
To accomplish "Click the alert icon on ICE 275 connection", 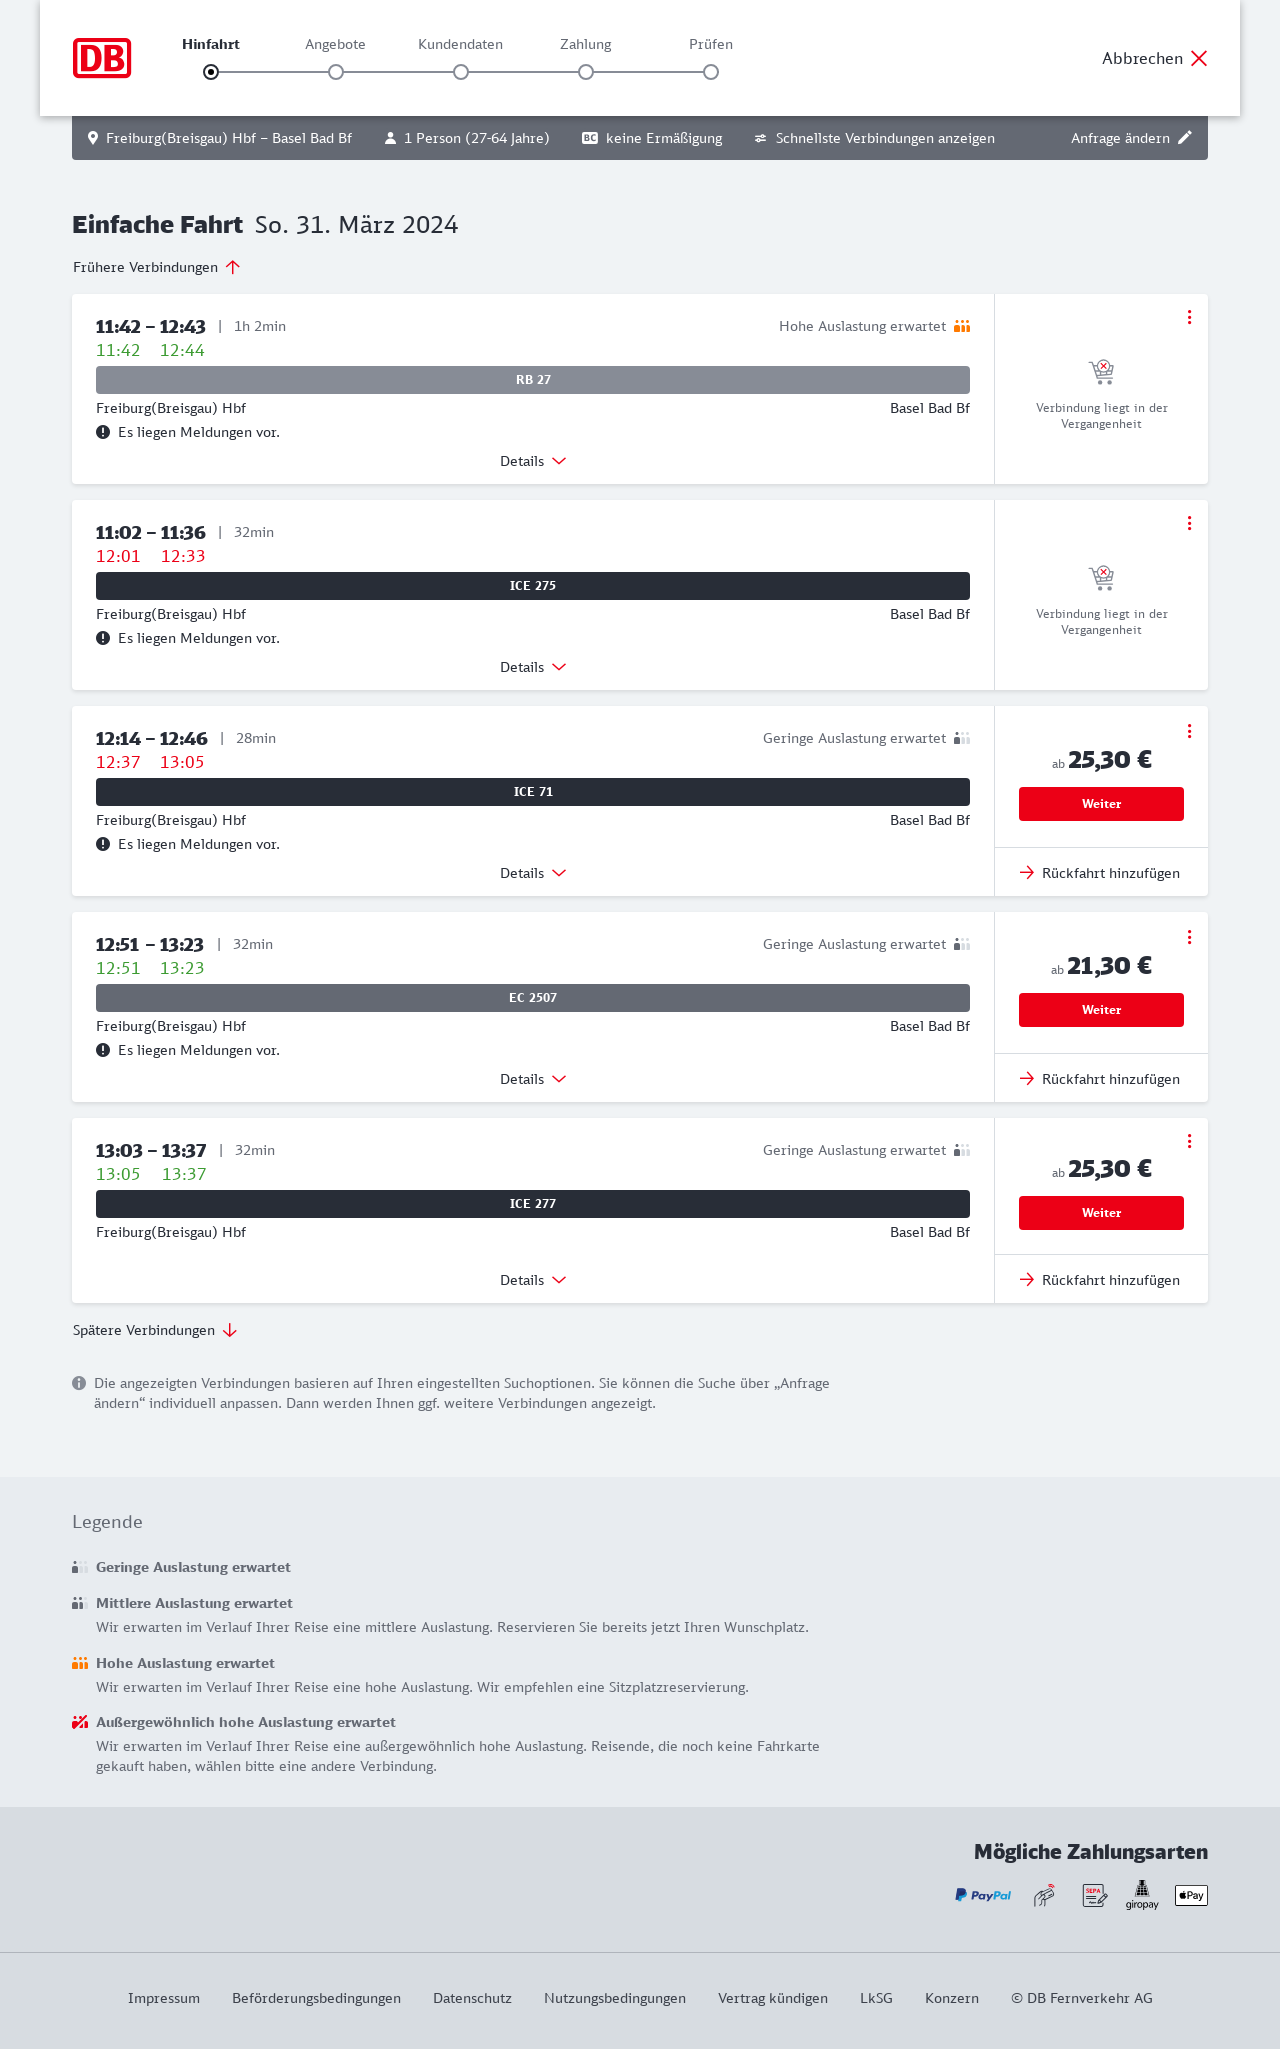I will (103, 638).
